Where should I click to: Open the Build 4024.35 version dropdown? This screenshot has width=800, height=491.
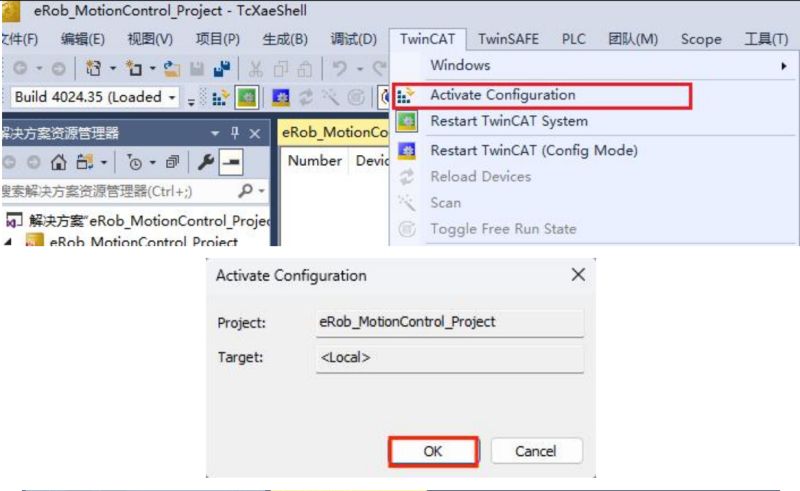(x=172, y=97)
